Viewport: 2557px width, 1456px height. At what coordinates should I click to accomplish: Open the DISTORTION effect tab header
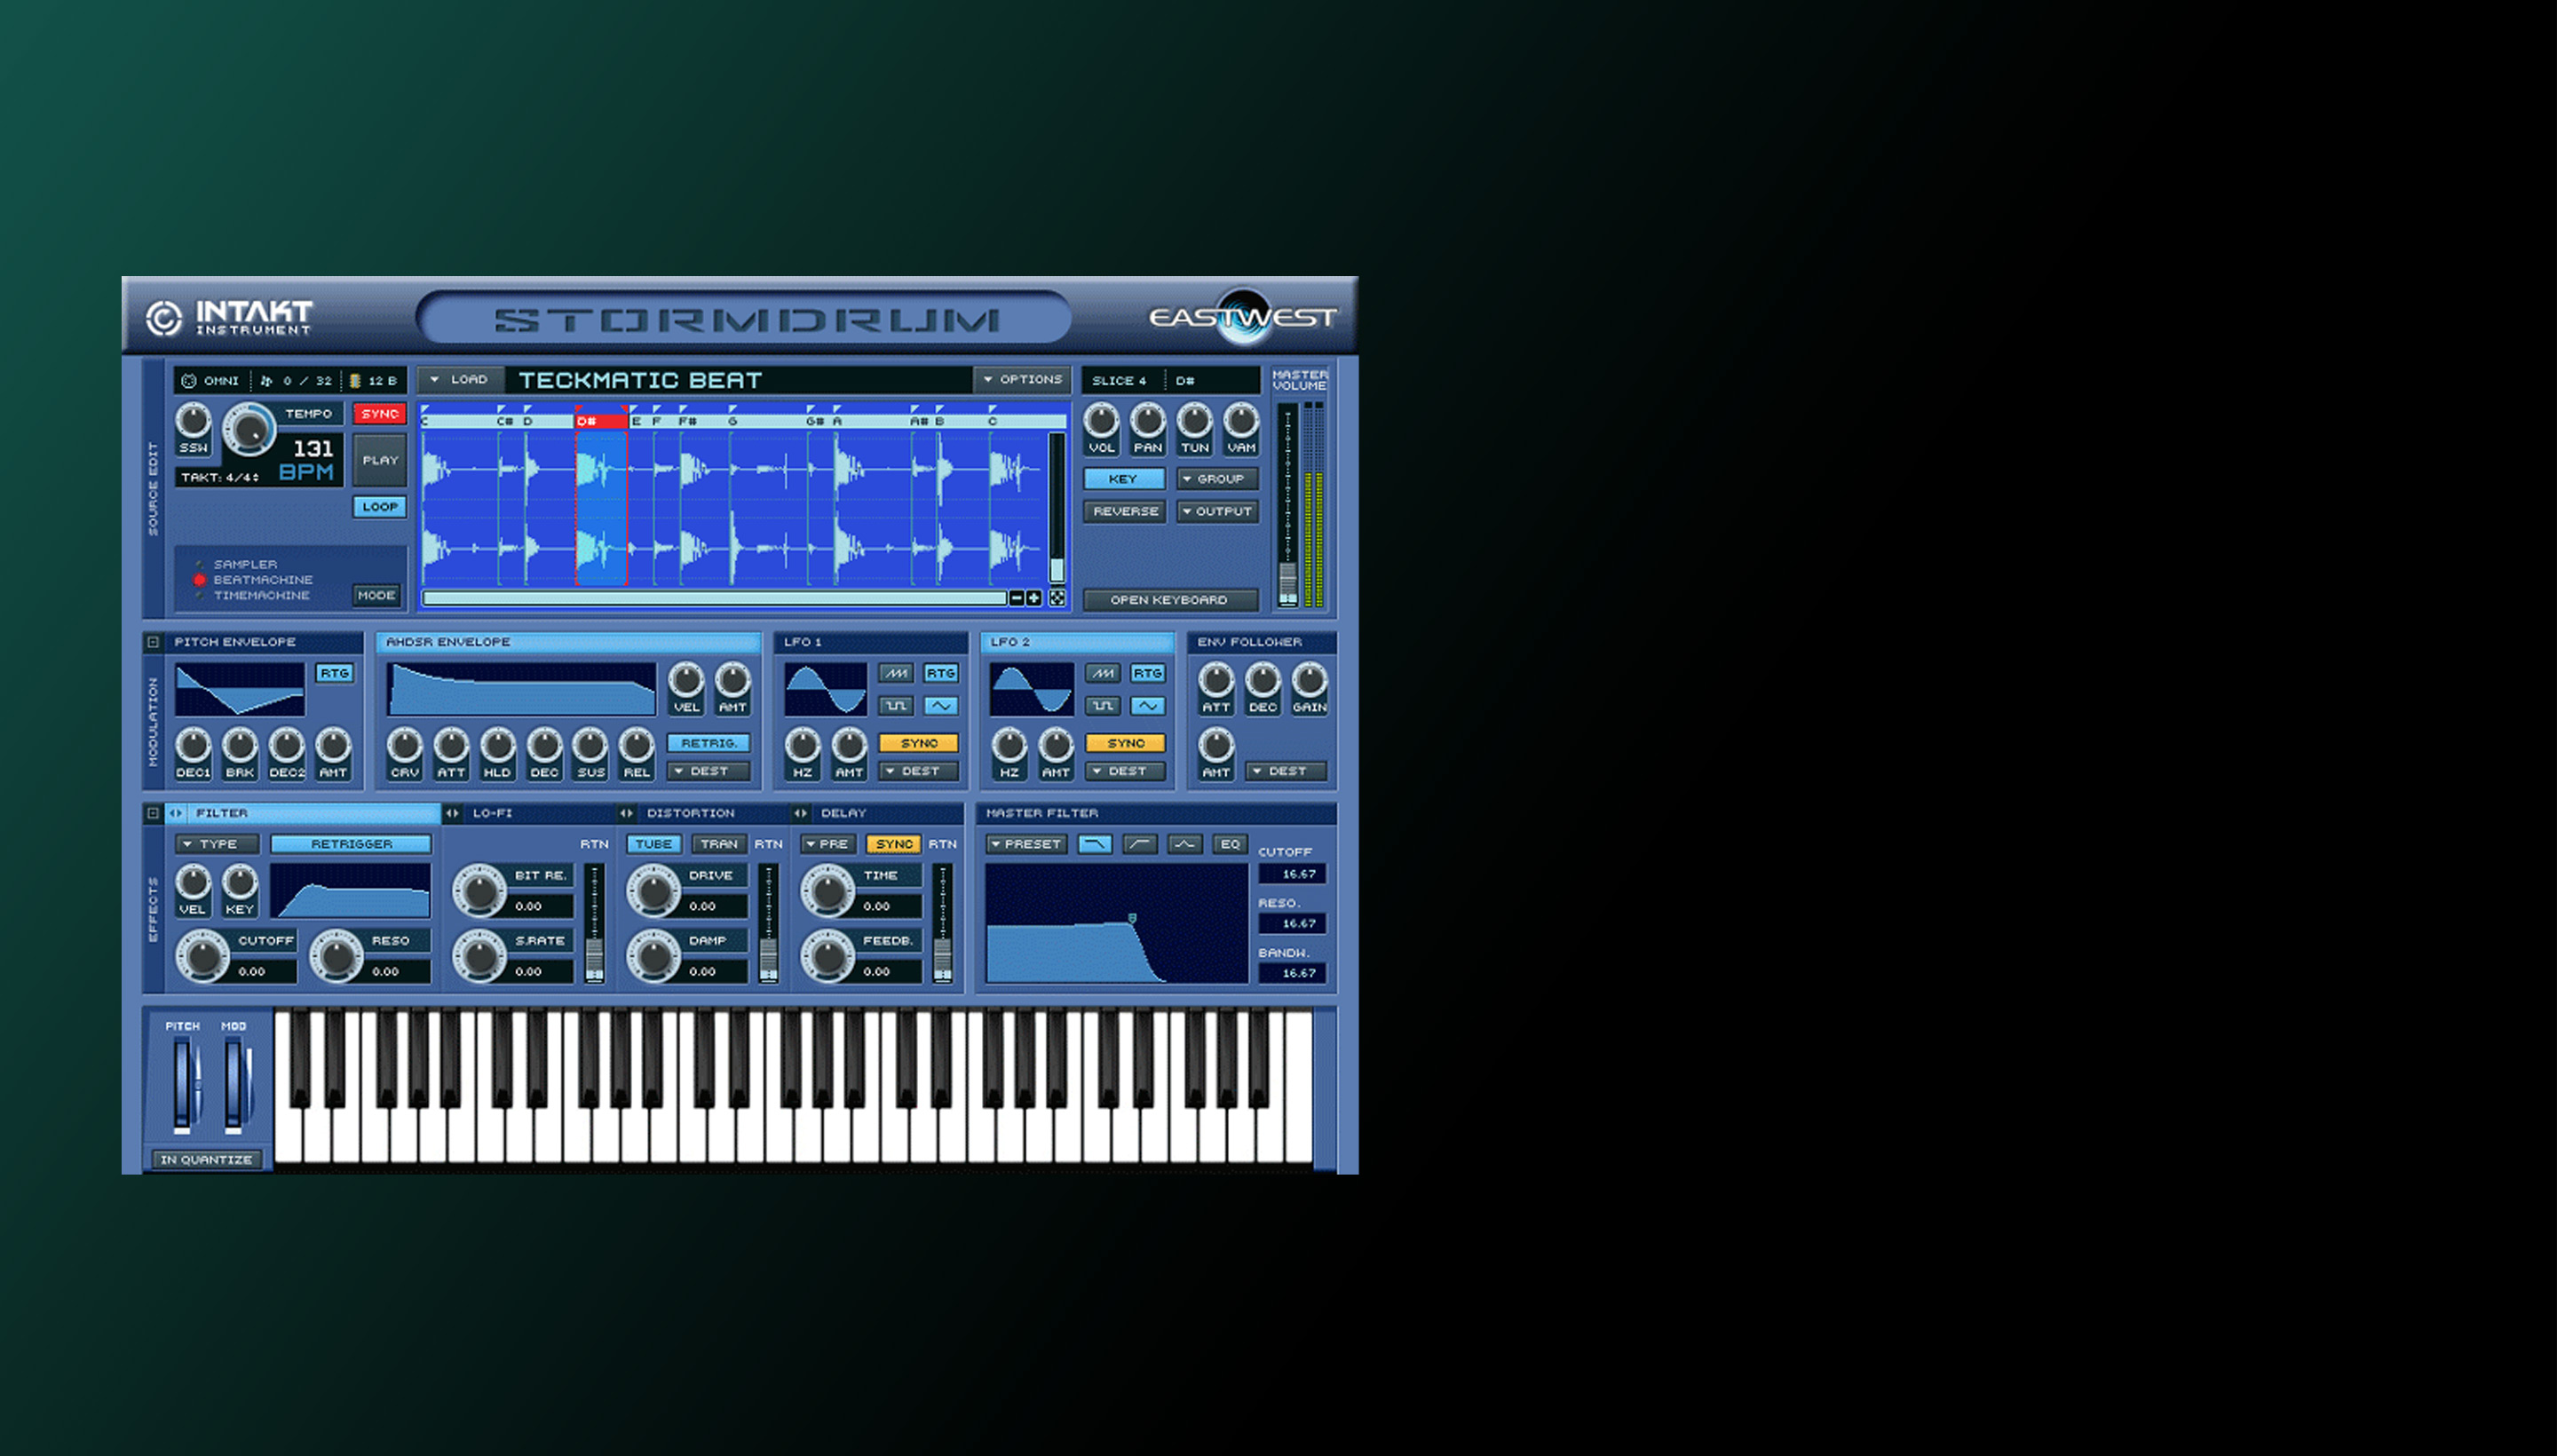(690, 813)
